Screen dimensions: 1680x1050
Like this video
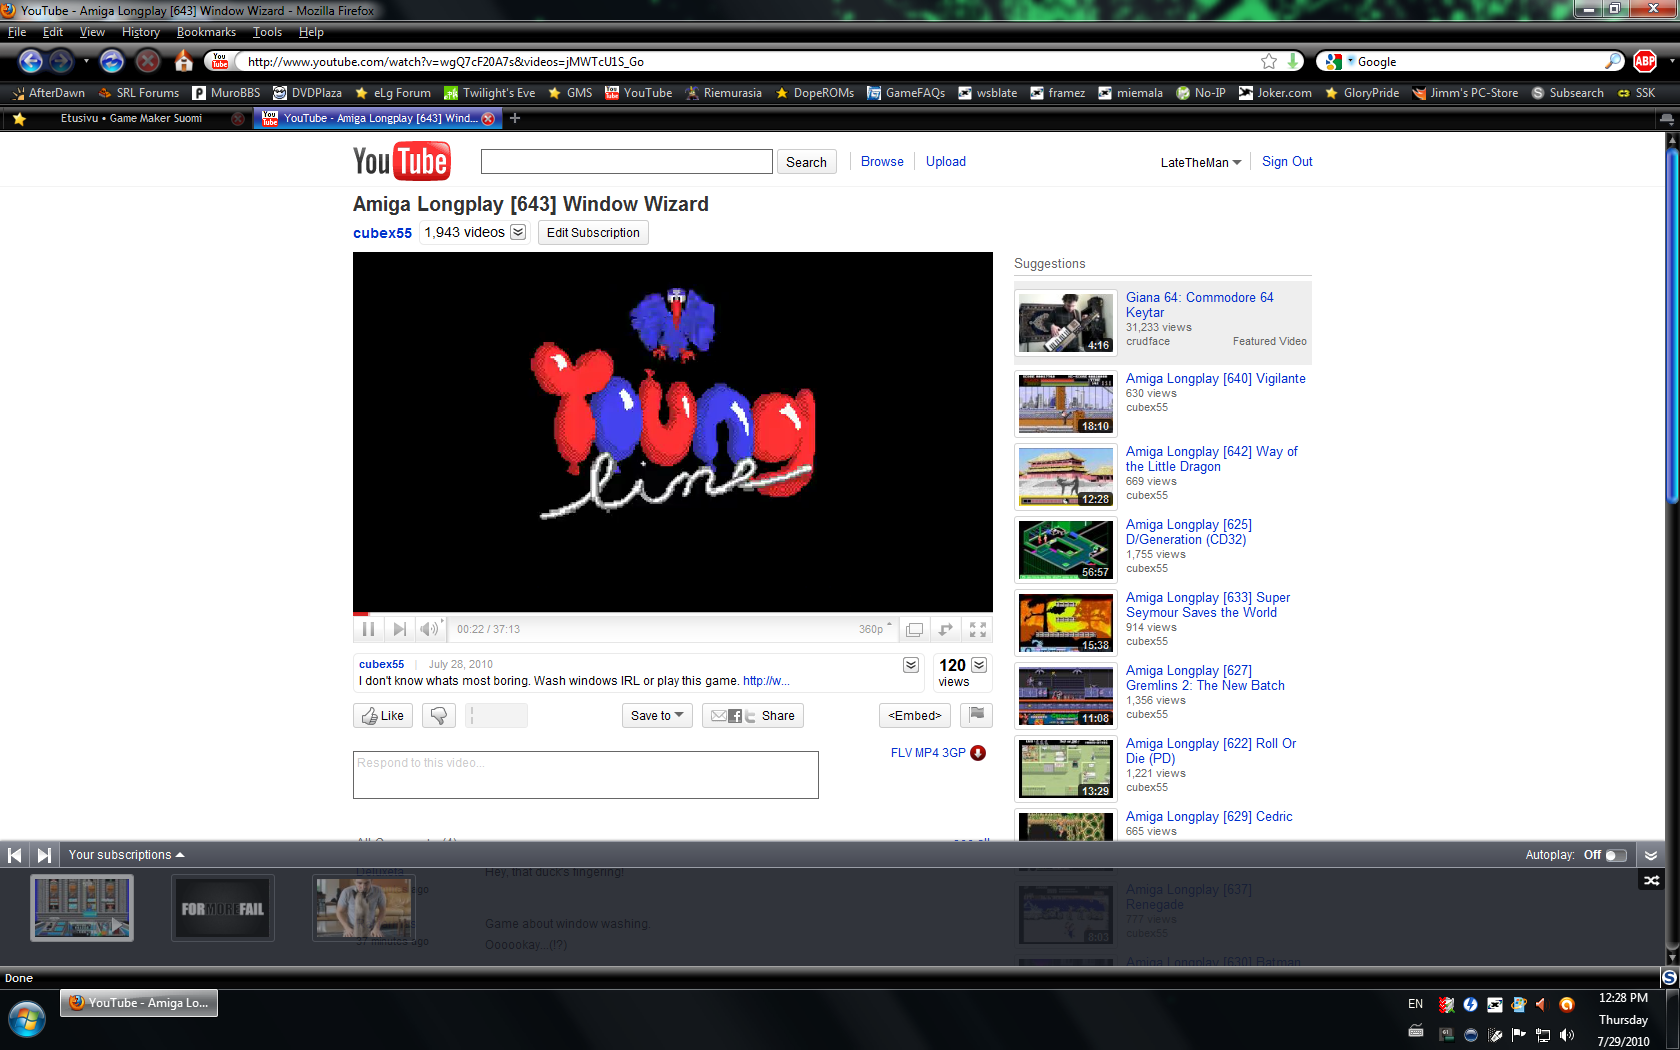pyautogui.click(x=383, y=715)
